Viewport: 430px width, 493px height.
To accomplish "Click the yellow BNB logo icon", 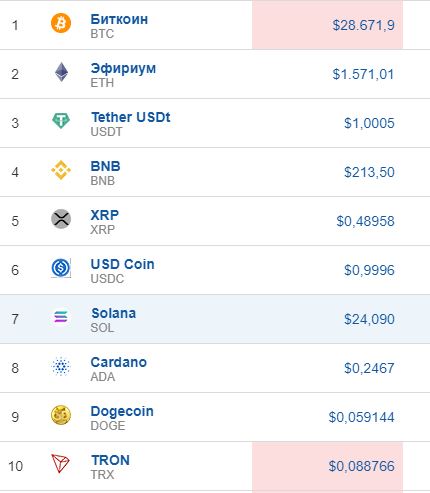I will [x=61, y=170].
